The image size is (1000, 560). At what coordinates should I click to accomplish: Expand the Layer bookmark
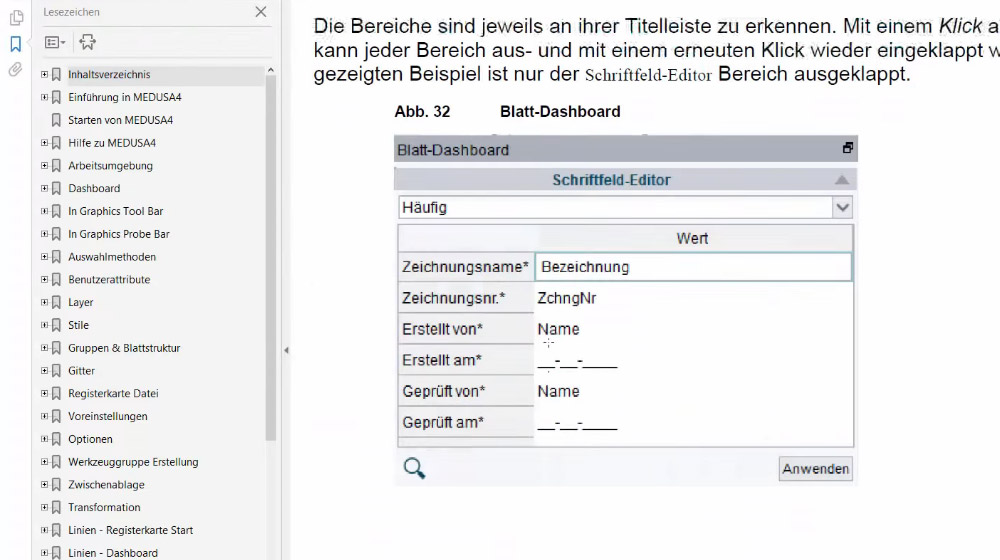(x=44, y=302)
